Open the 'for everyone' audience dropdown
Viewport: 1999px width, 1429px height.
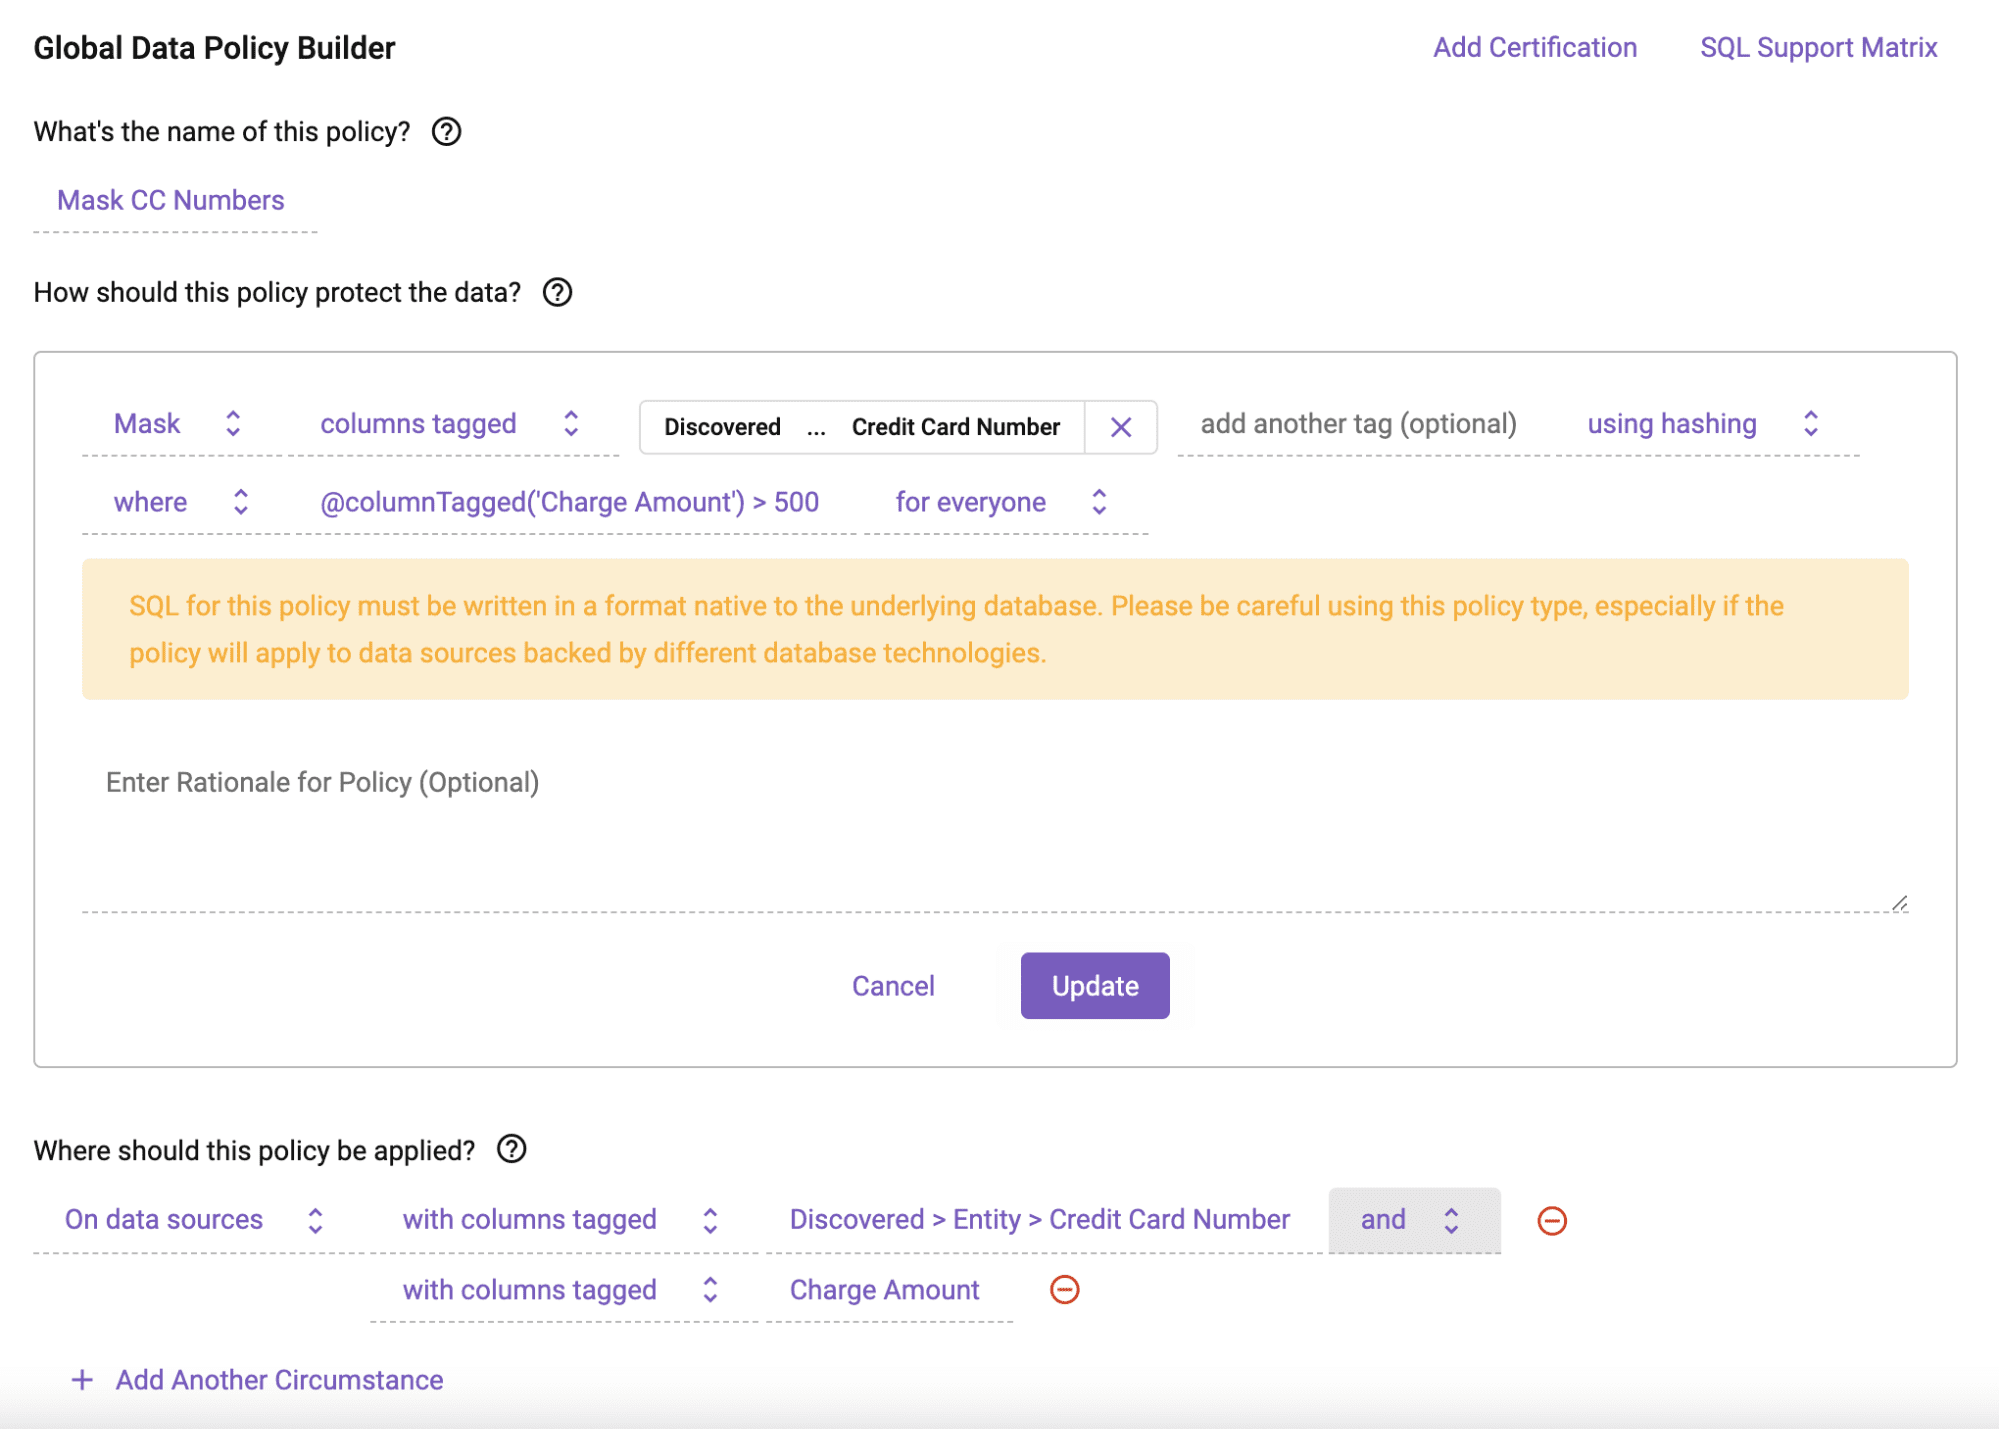(1098, 502)
